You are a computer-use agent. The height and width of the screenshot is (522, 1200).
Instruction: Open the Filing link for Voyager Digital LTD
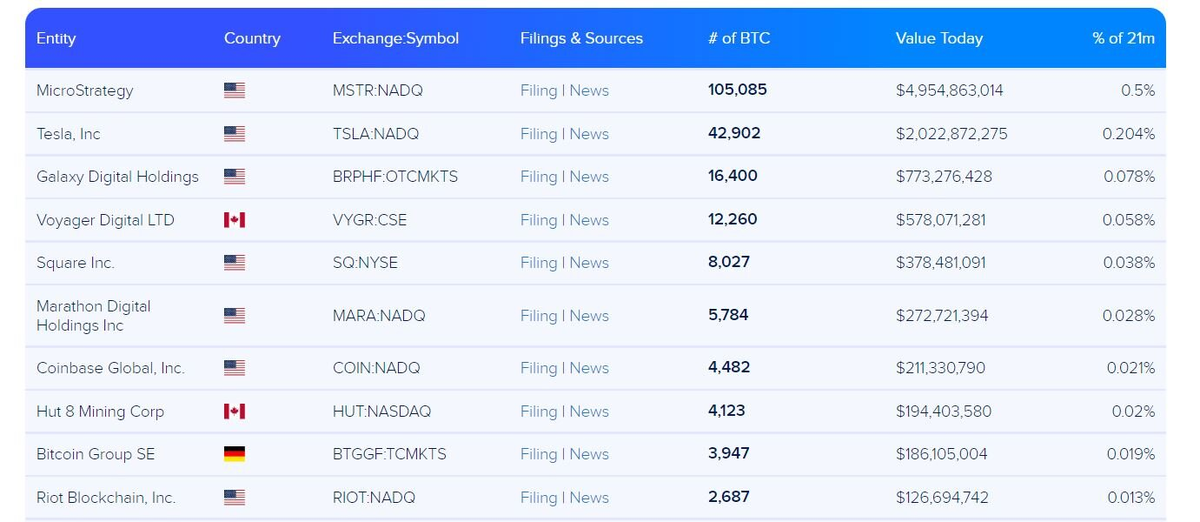[538, 219]
